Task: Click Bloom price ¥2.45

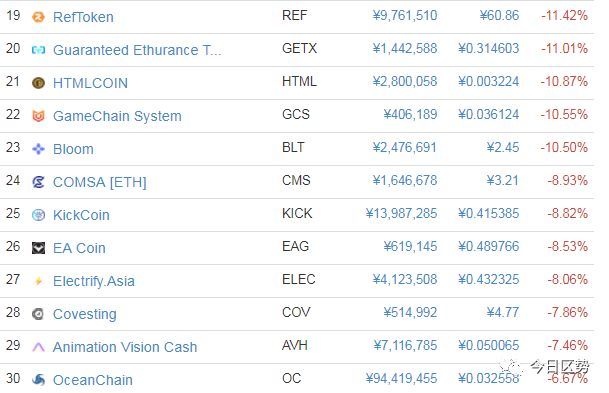Action: click(x=503, y=147)
